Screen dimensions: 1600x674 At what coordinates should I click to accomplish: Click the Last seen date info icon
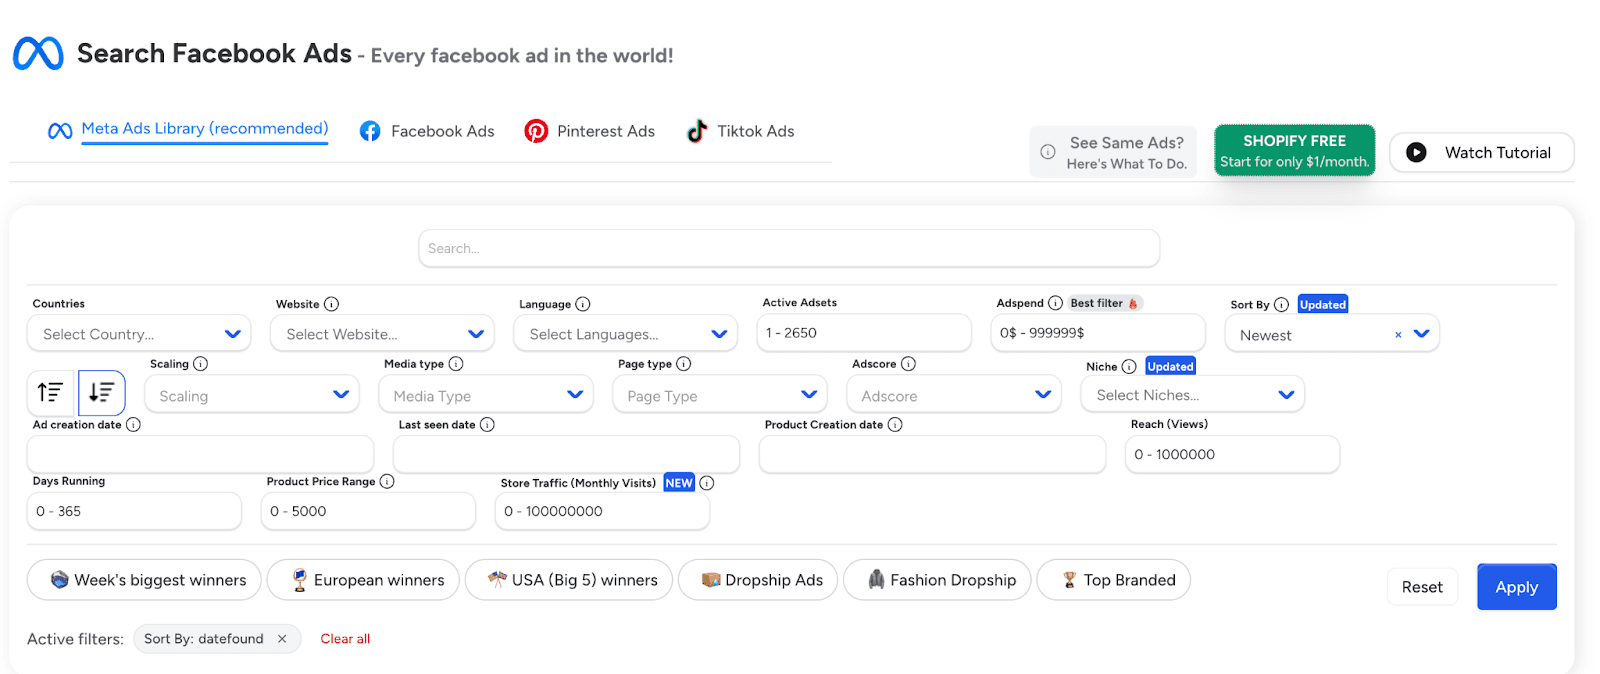(x=487, y=425)
